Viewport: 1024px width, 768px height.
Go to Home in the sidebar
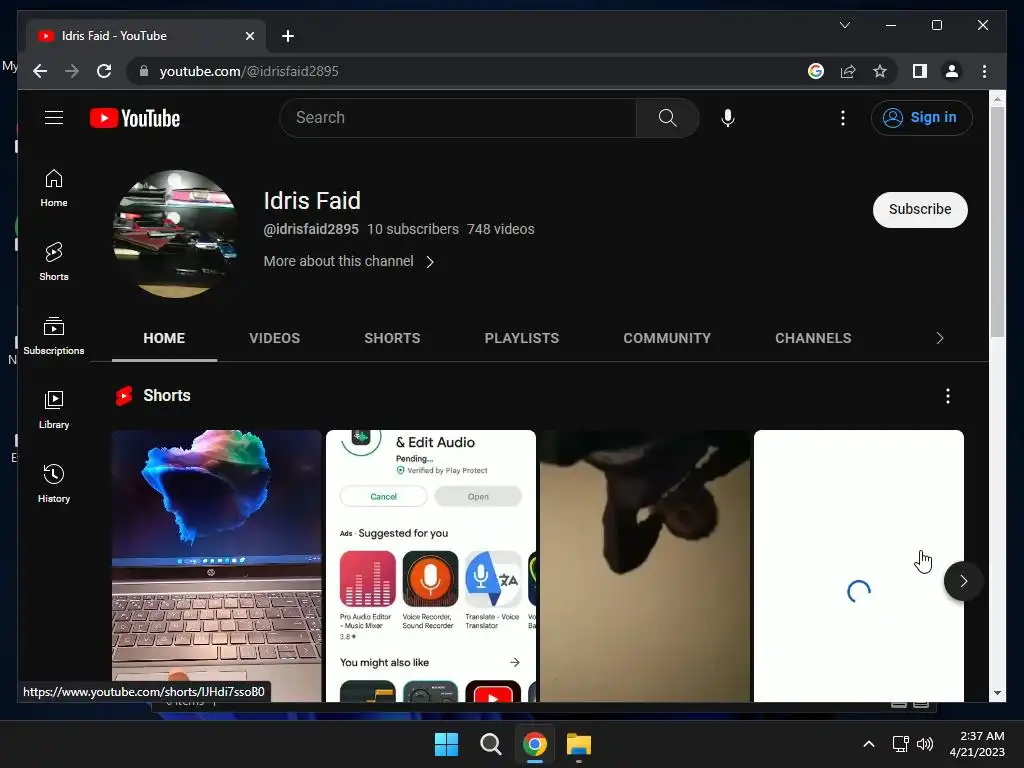[x=54, y=188]
